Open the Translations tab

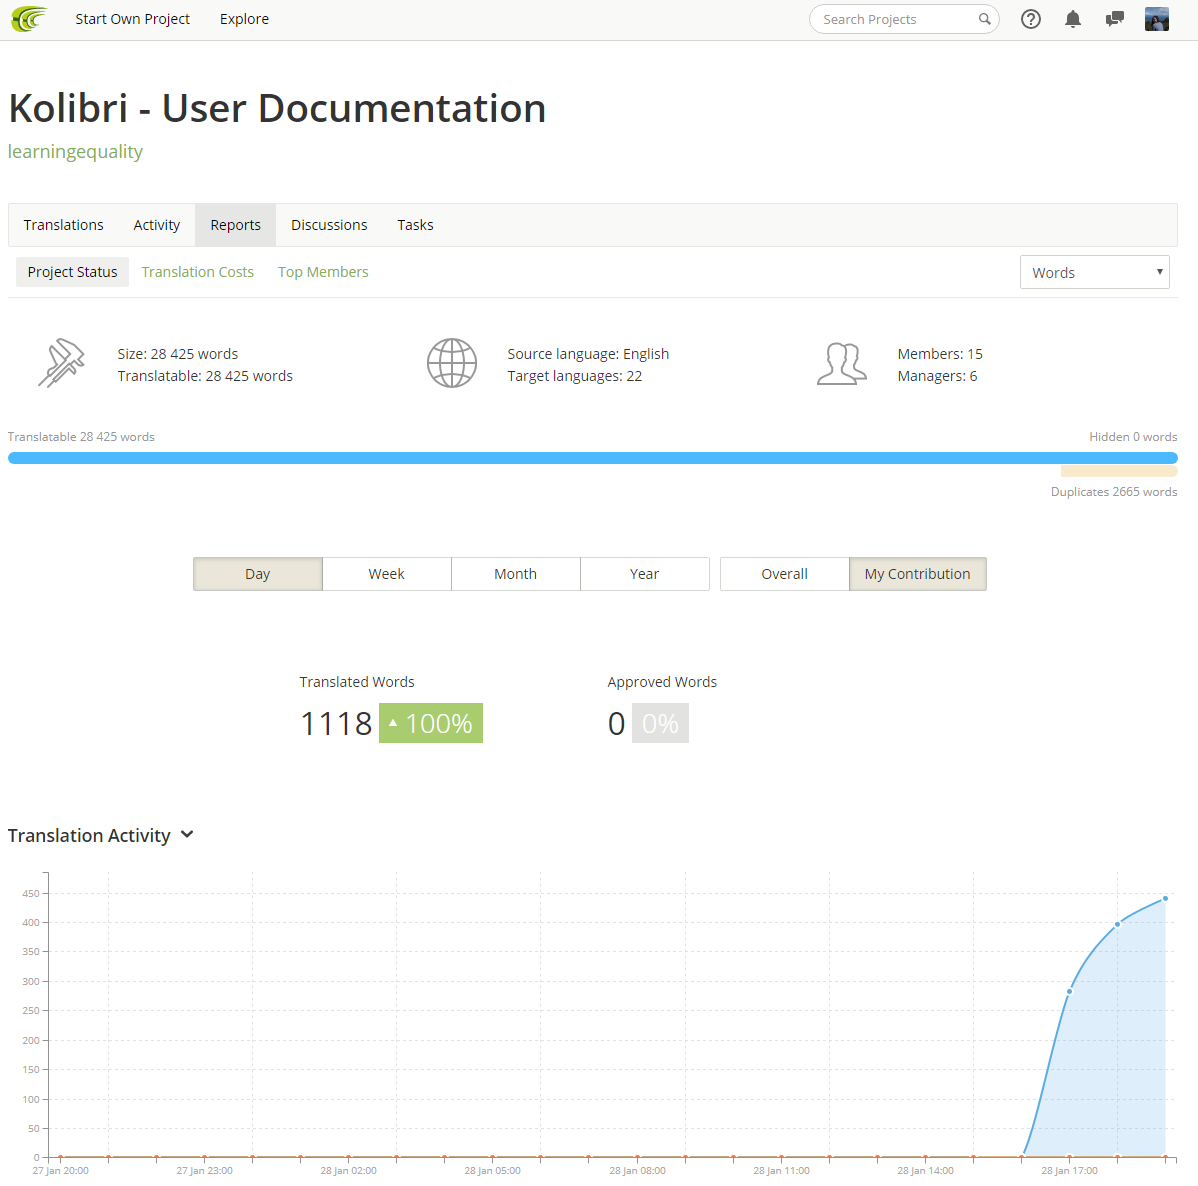(x=64, y=225)
